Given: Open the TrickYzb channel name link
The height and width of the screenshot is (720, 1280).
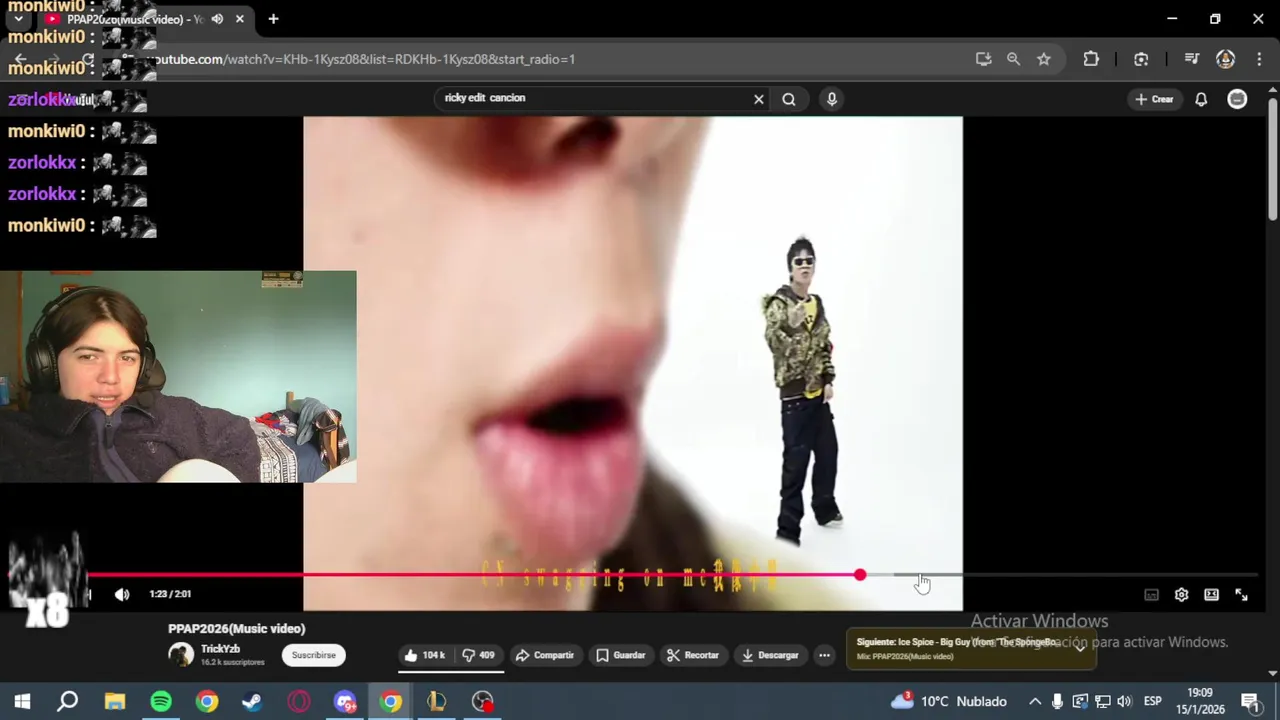Looking at the screenshot, I should 220,649.
